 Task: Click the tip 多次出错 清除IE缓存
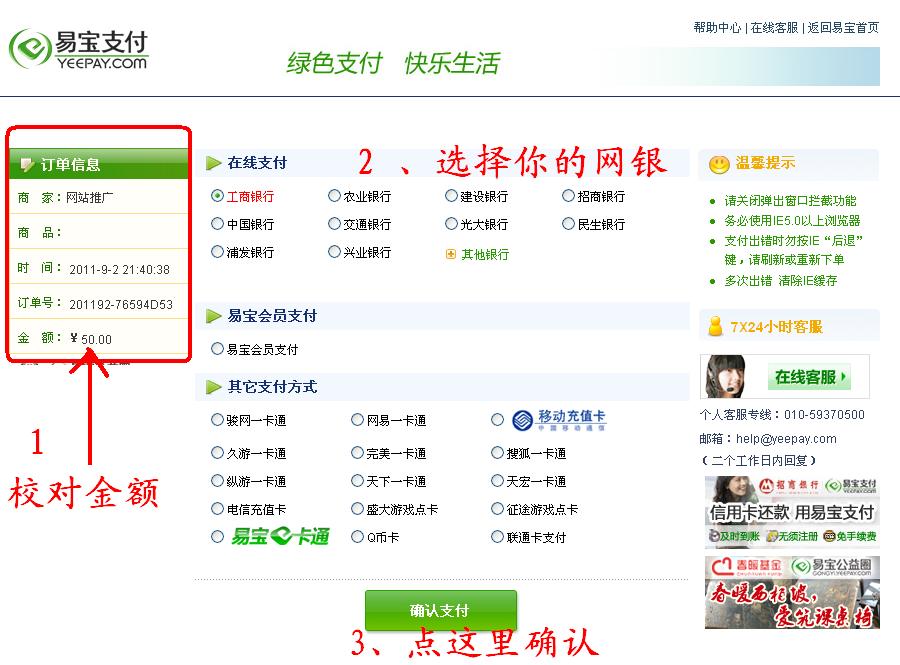781,281
